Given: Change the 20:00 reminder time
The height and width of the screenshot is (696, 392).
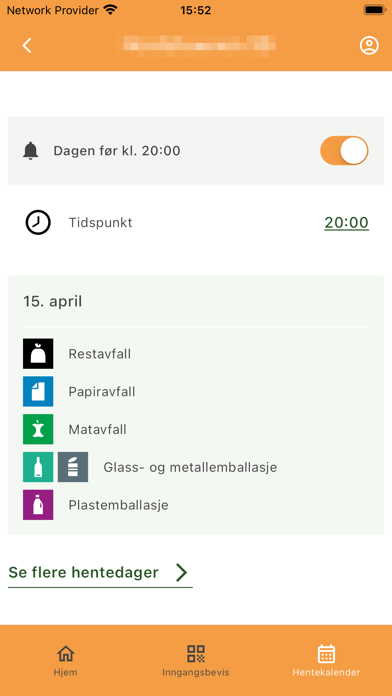Looking at the screenshot, I should click(x=346, y=222).
